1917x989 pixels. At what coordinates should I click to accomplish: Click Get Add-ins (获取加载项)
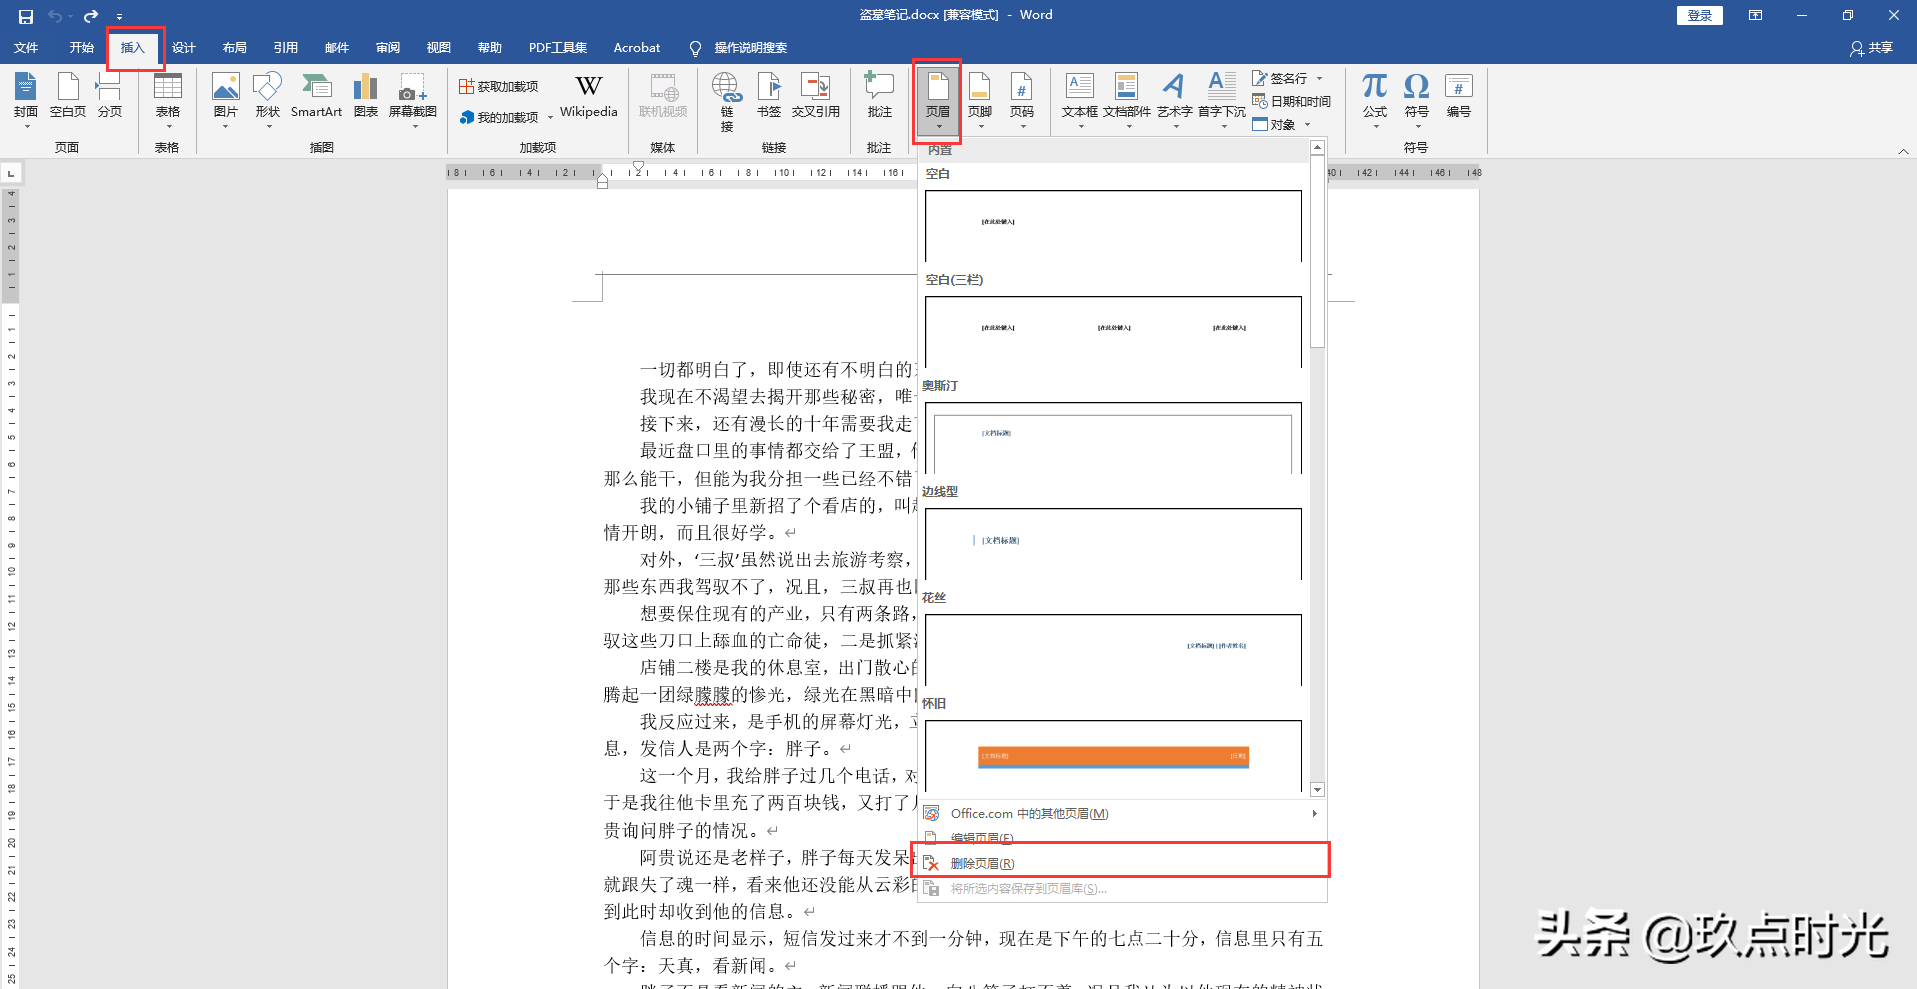tap(499, 87)
